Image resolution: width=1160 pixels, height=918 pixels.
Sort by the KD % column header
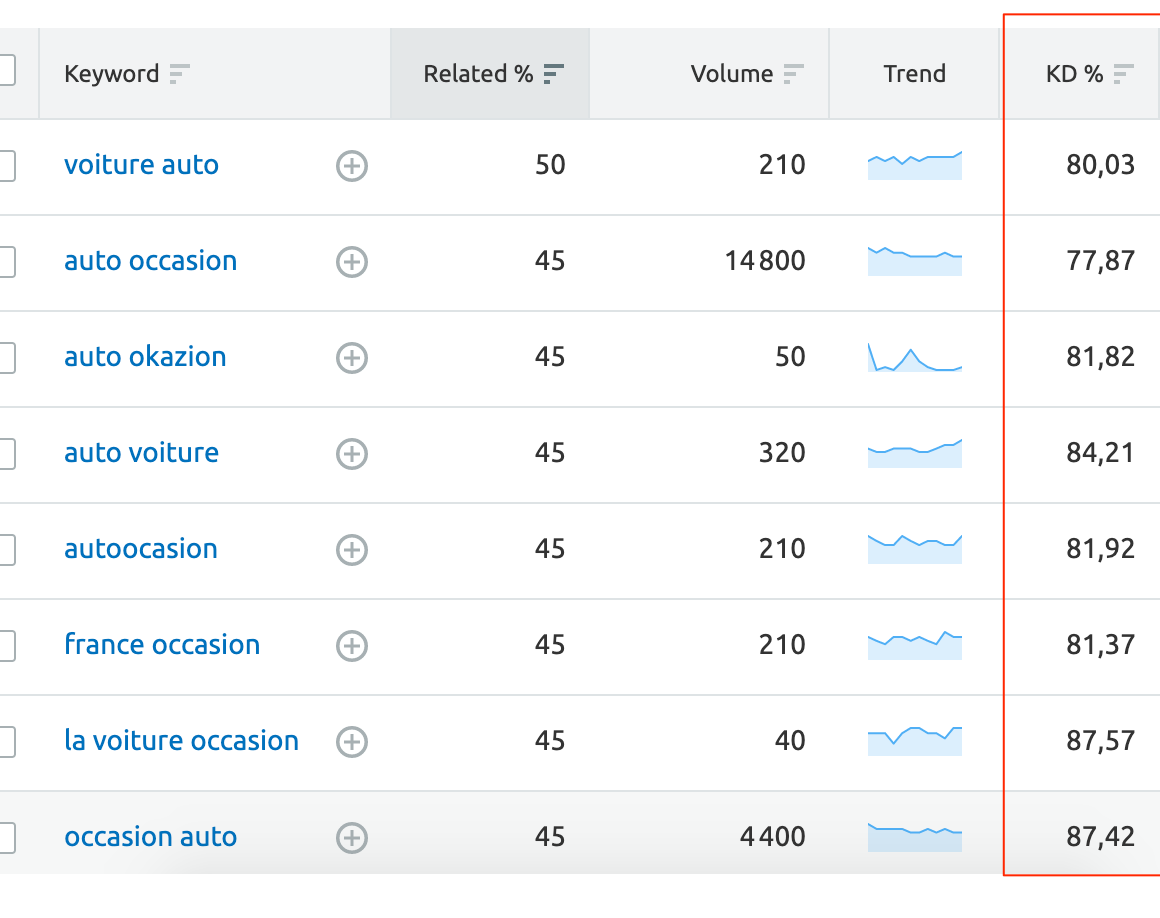pos(1124,74)
